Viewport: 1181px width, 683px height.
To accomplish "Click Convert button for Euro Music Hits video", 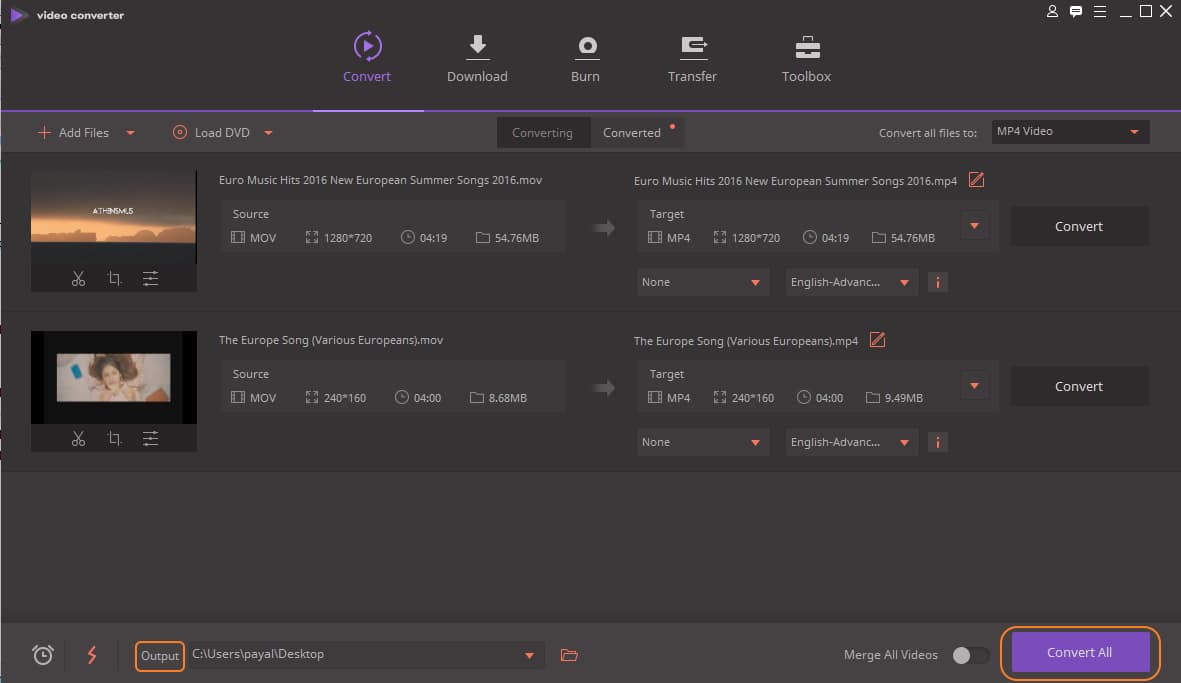I will coord(1079,227).
